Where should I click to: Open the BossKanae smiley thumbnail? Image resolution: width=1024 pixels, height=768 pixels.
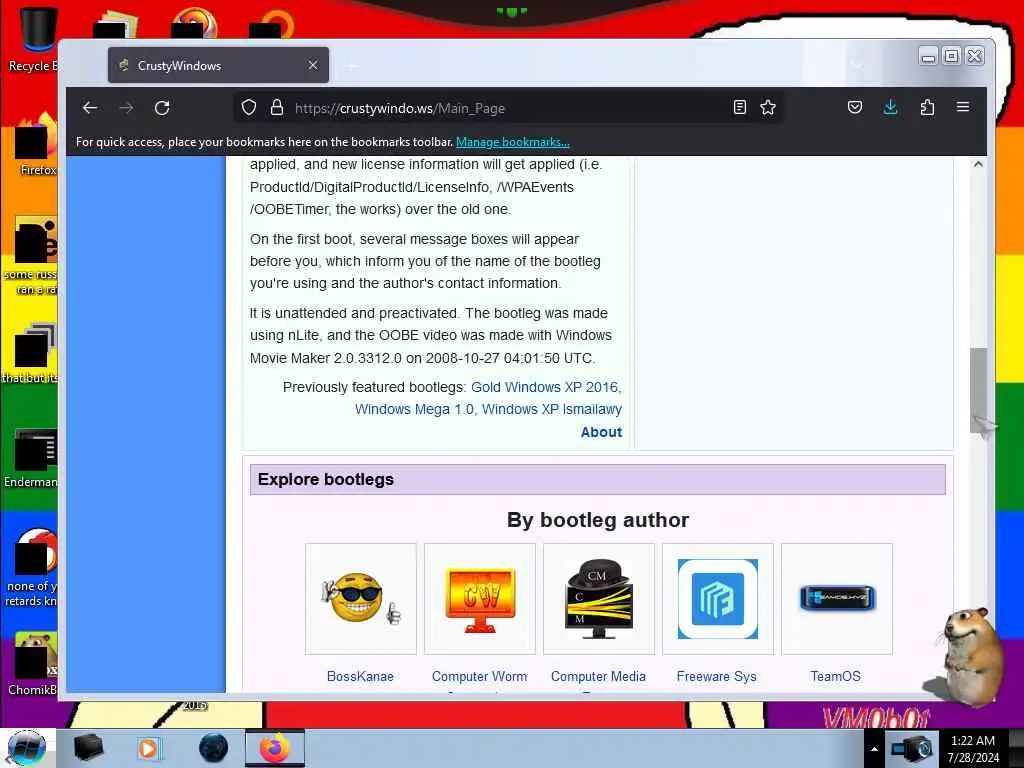click(x=360, y=599)
